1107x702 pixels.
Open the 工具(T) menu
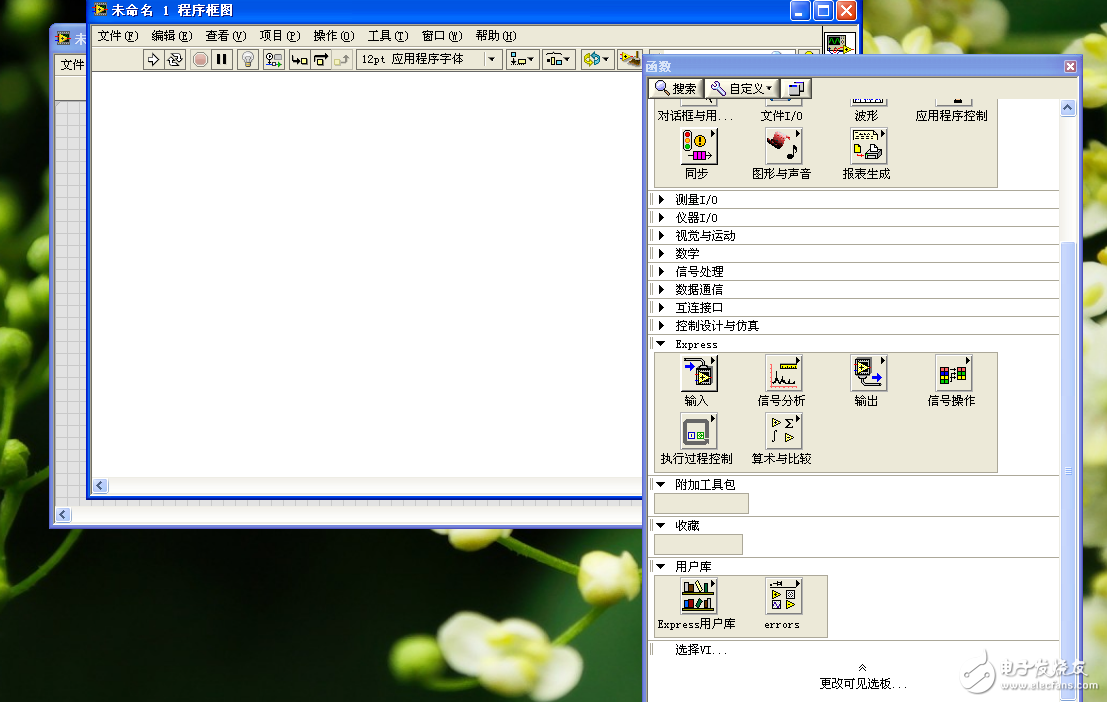tap(388, 36)
